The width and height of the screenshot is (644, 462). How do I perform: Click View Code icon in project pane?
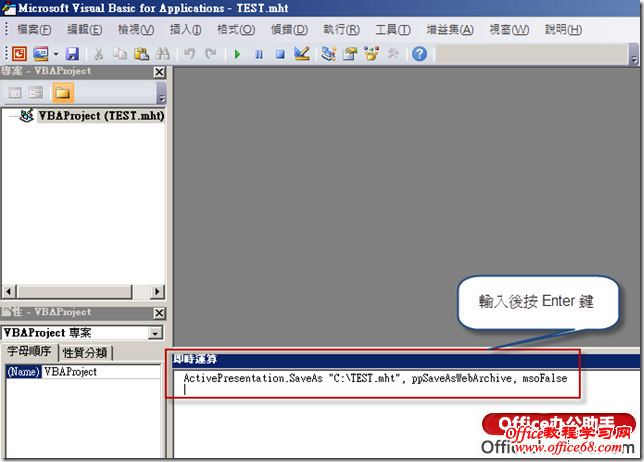coord(15,93)
